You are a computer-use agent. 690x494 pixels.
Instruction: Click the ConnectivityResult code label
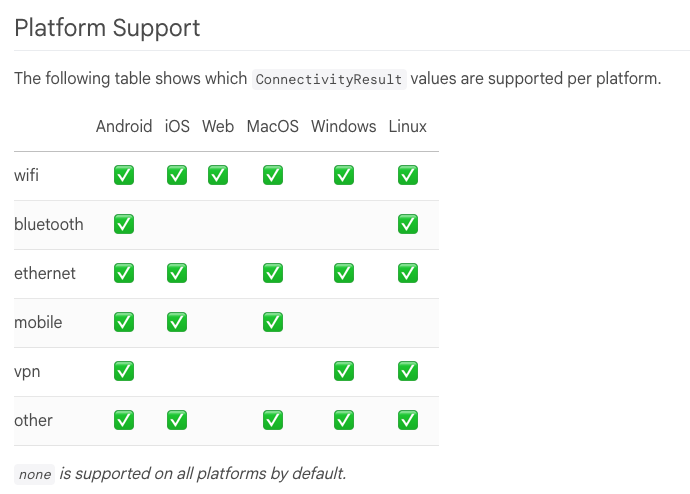(x=329, y=79)
